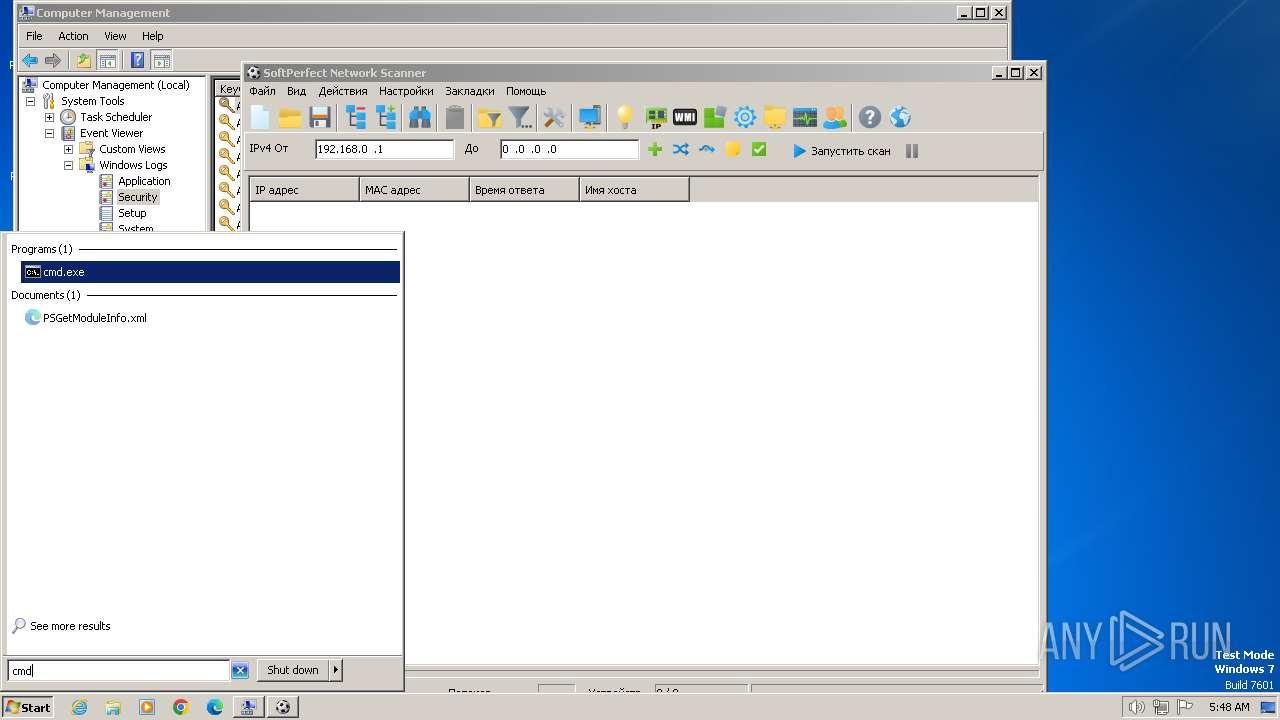Image resolution: width=1280 pixels, height=720 pixels.
Task: Click the volume tray icon
Action: coord(1136,707)
